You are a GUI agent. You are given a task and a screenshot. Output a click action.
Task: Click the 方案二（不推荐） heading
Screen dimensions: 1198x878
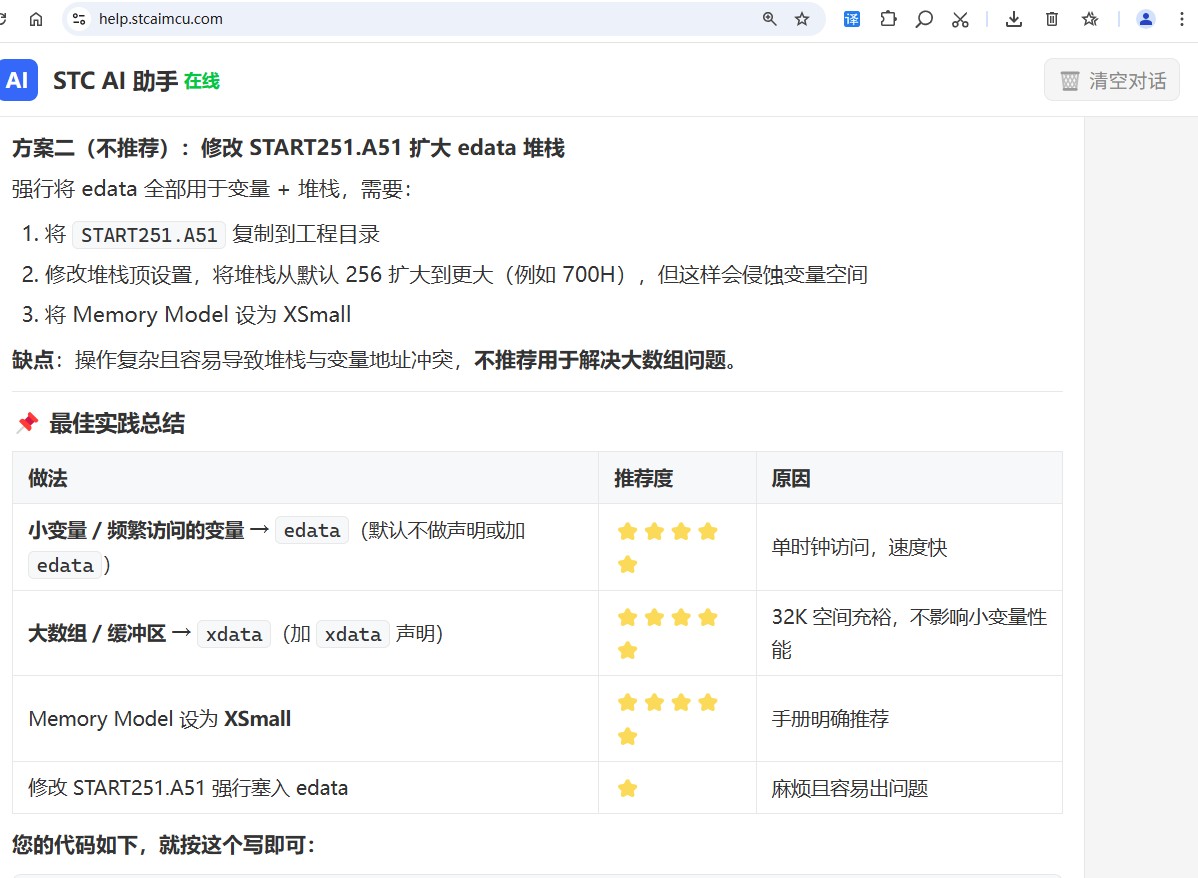(x=288, y=147)
